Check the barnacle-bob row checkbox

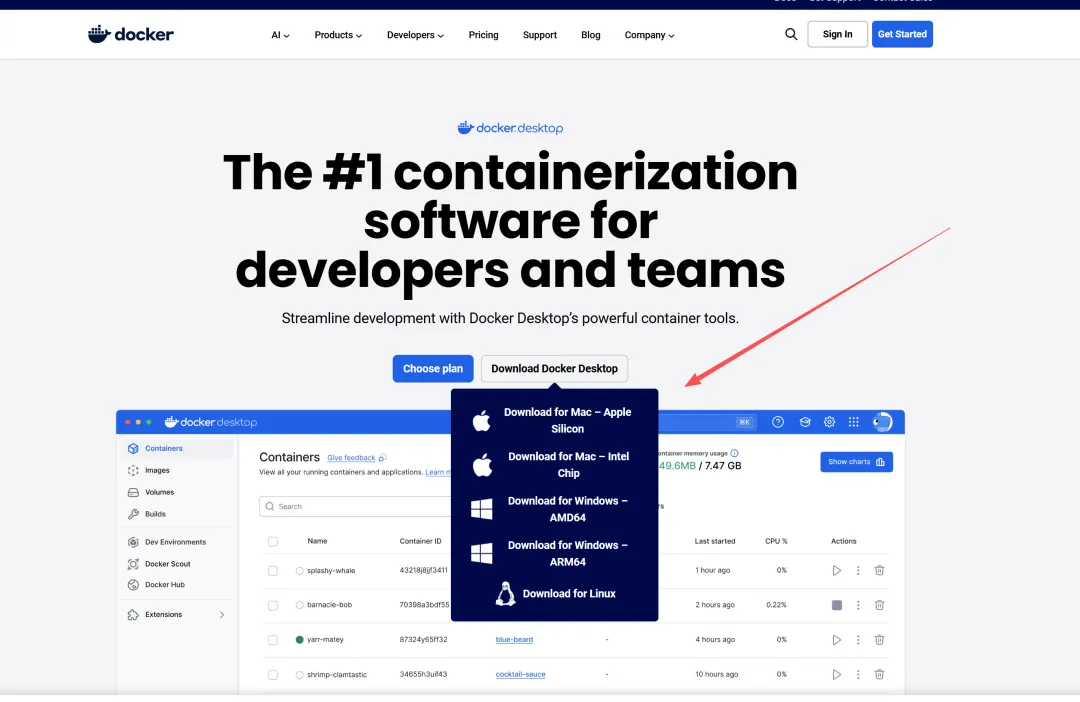(x=273, y=606)
